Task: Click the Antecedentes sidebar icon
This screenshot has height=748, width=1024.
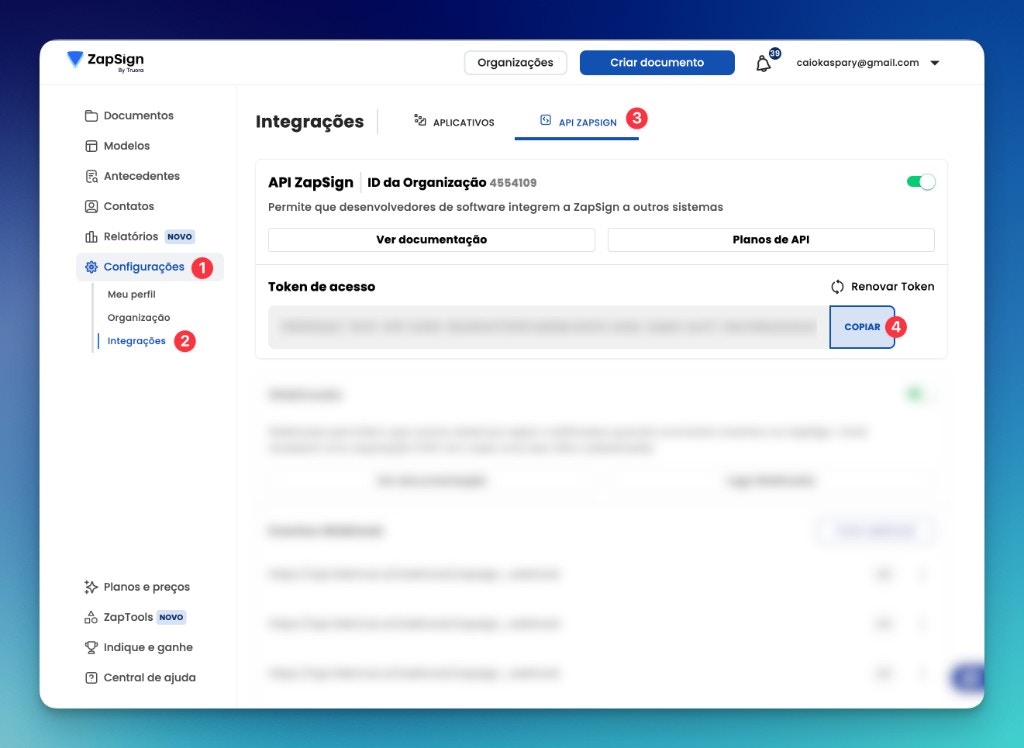Action: (x=89, y=176)
